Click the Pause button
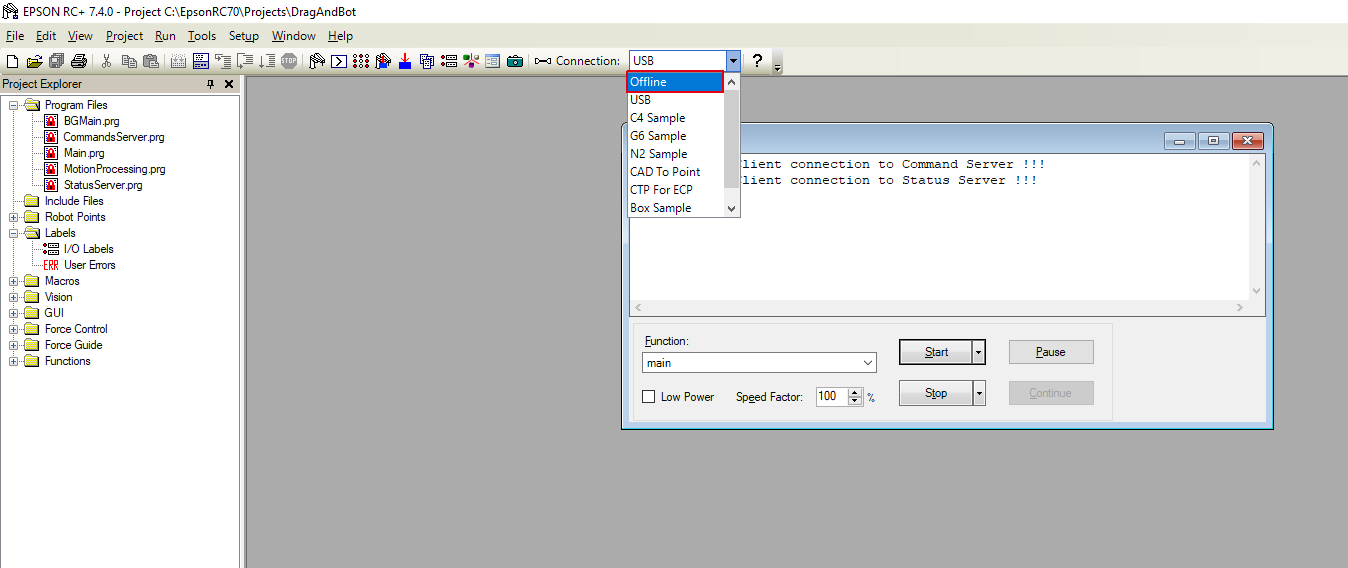Viewport: 1348px width, 568px height. pos(1051,352)
